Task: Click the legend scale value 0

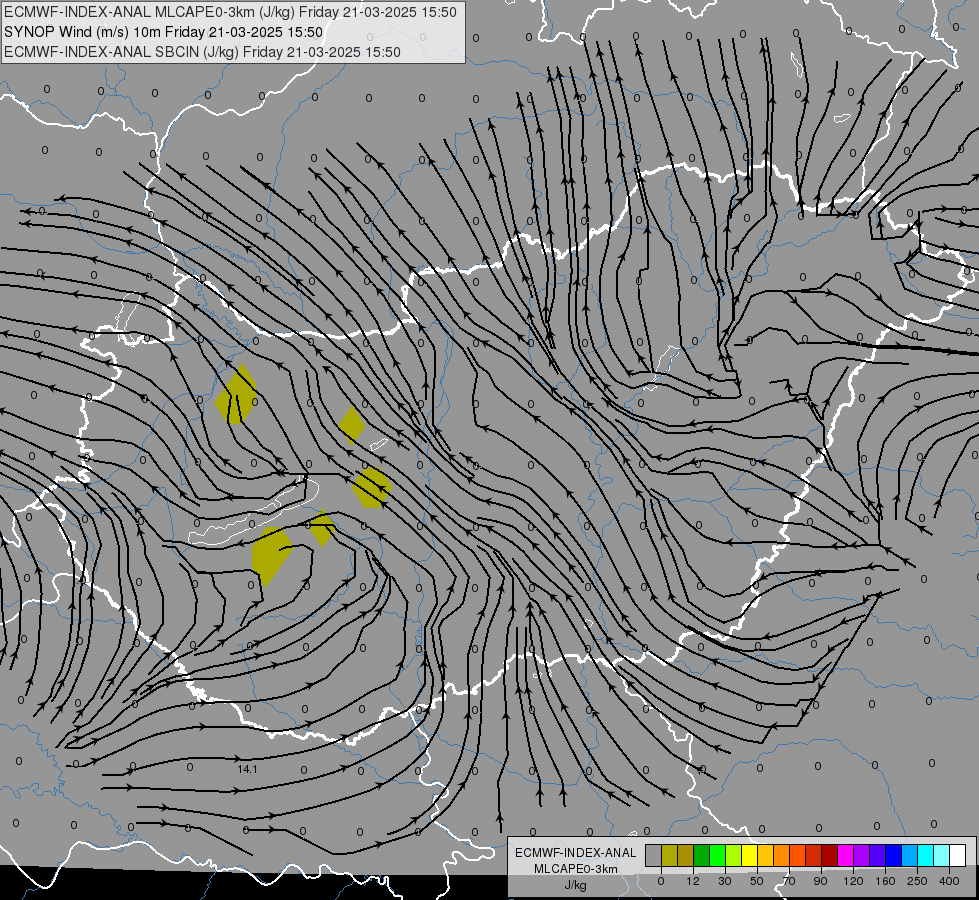Action: pyautogui.click(x=661, y=881)
